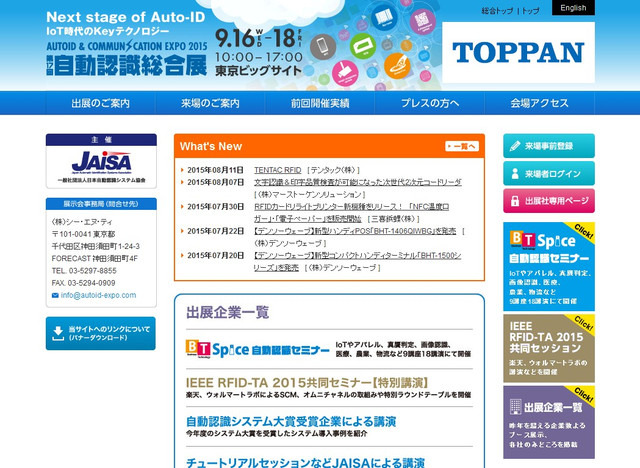Open the プレスの方へ menu item

(x=430, y=103)
